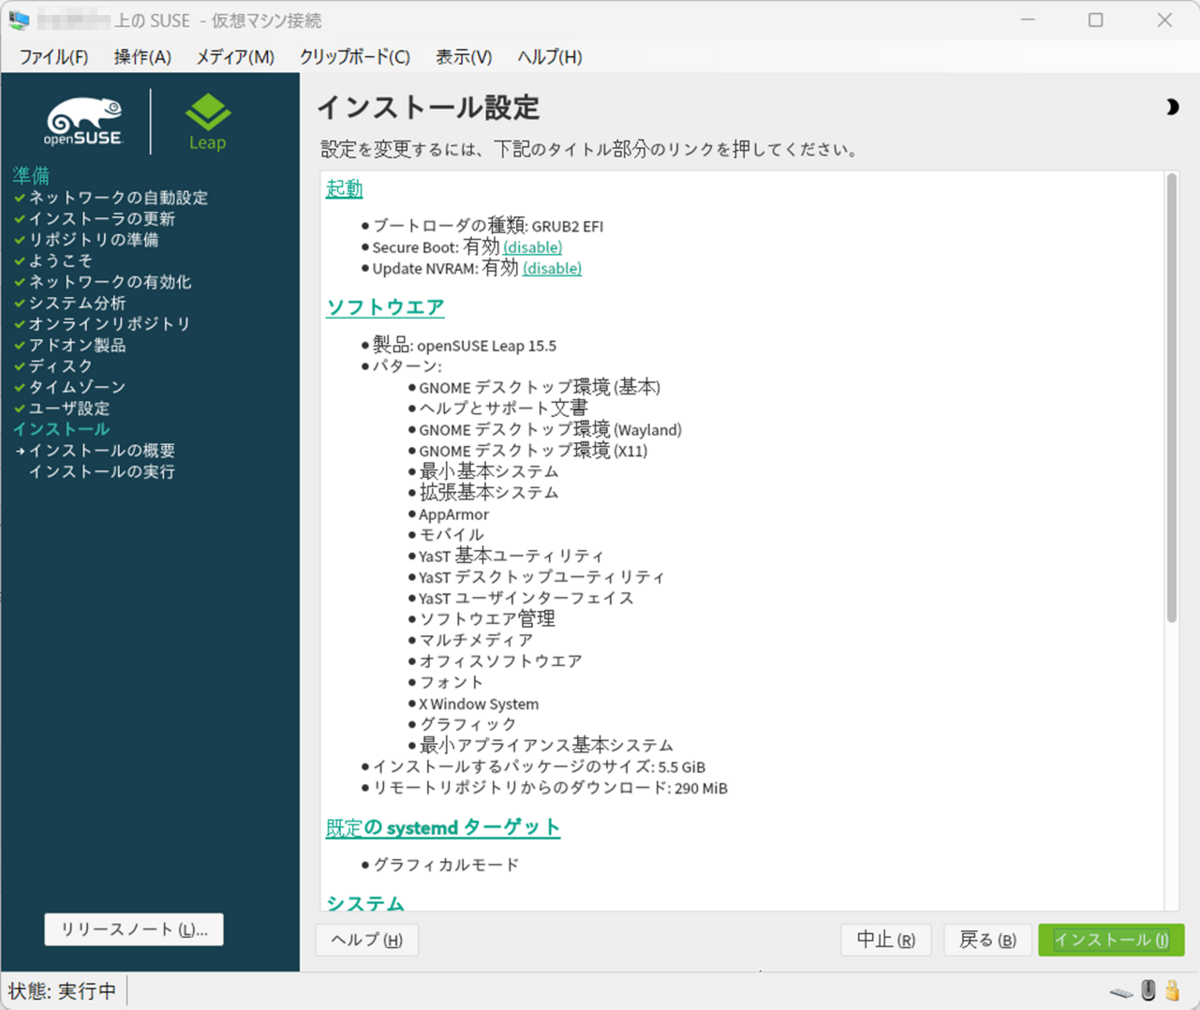This screenshot has width=1200, height=1010.
Task: Click 状態: 実行中 status text
Action: tap(62, 991)
